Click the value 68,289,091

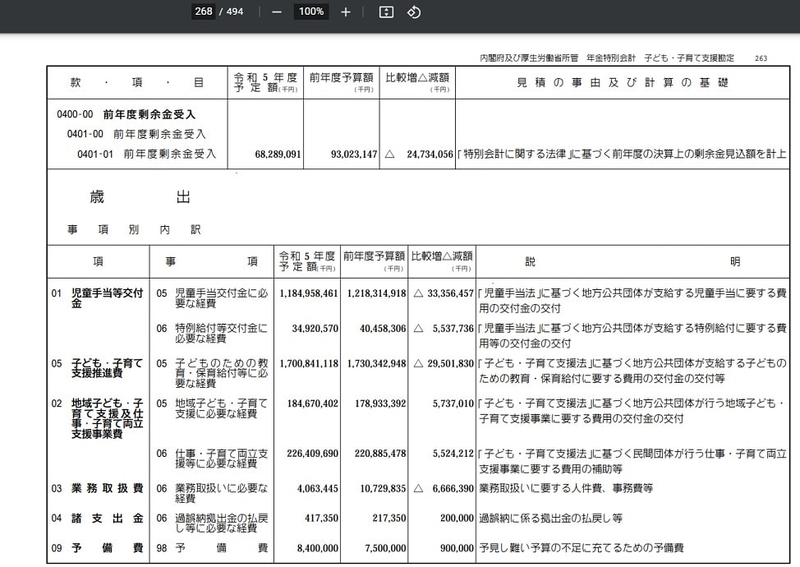278,154
